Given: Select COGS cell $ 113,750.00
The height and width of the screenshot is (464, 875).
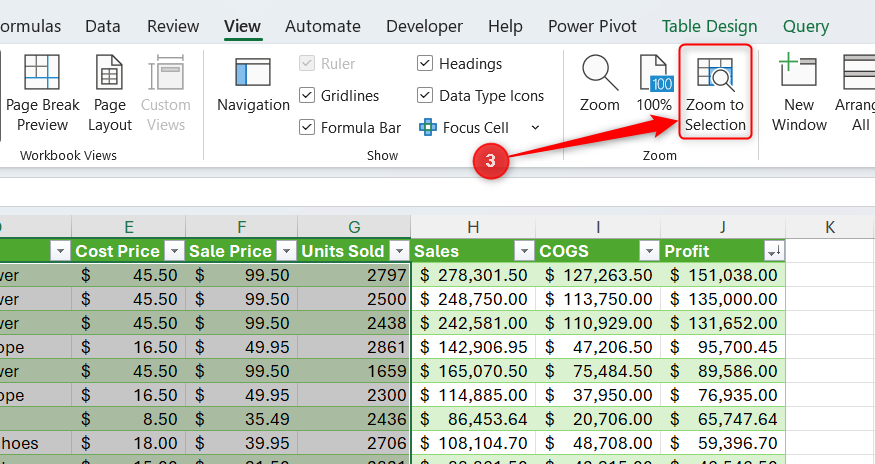Looking at the screenshot, I should pos(598,299).
